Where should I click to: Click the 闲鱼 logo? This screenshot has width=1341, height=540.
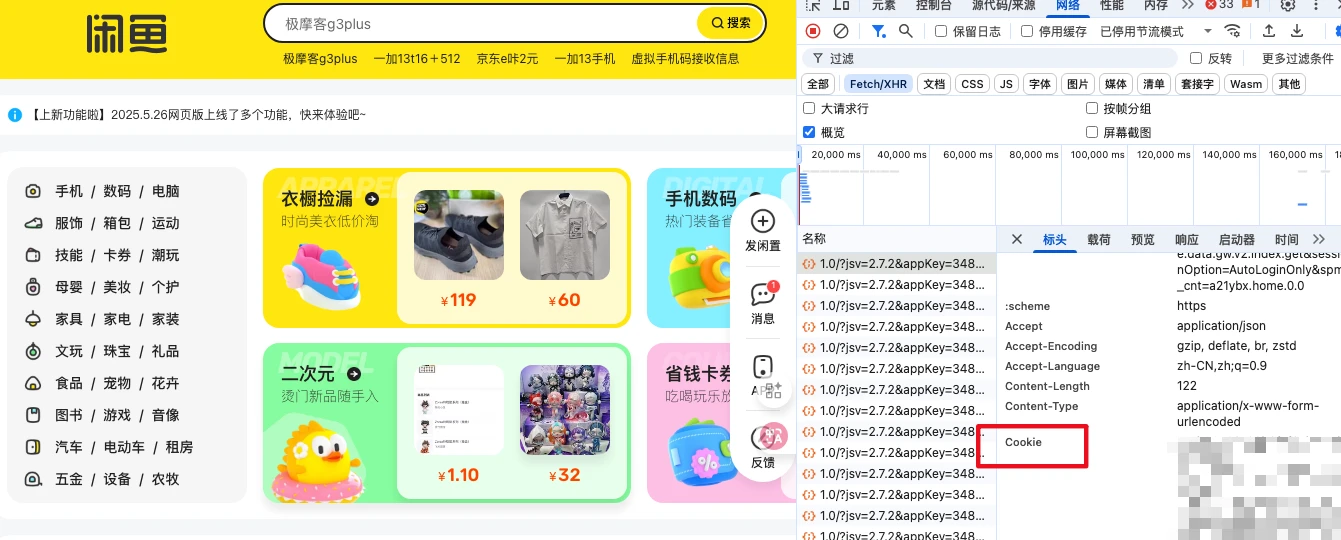click(126, 34)
